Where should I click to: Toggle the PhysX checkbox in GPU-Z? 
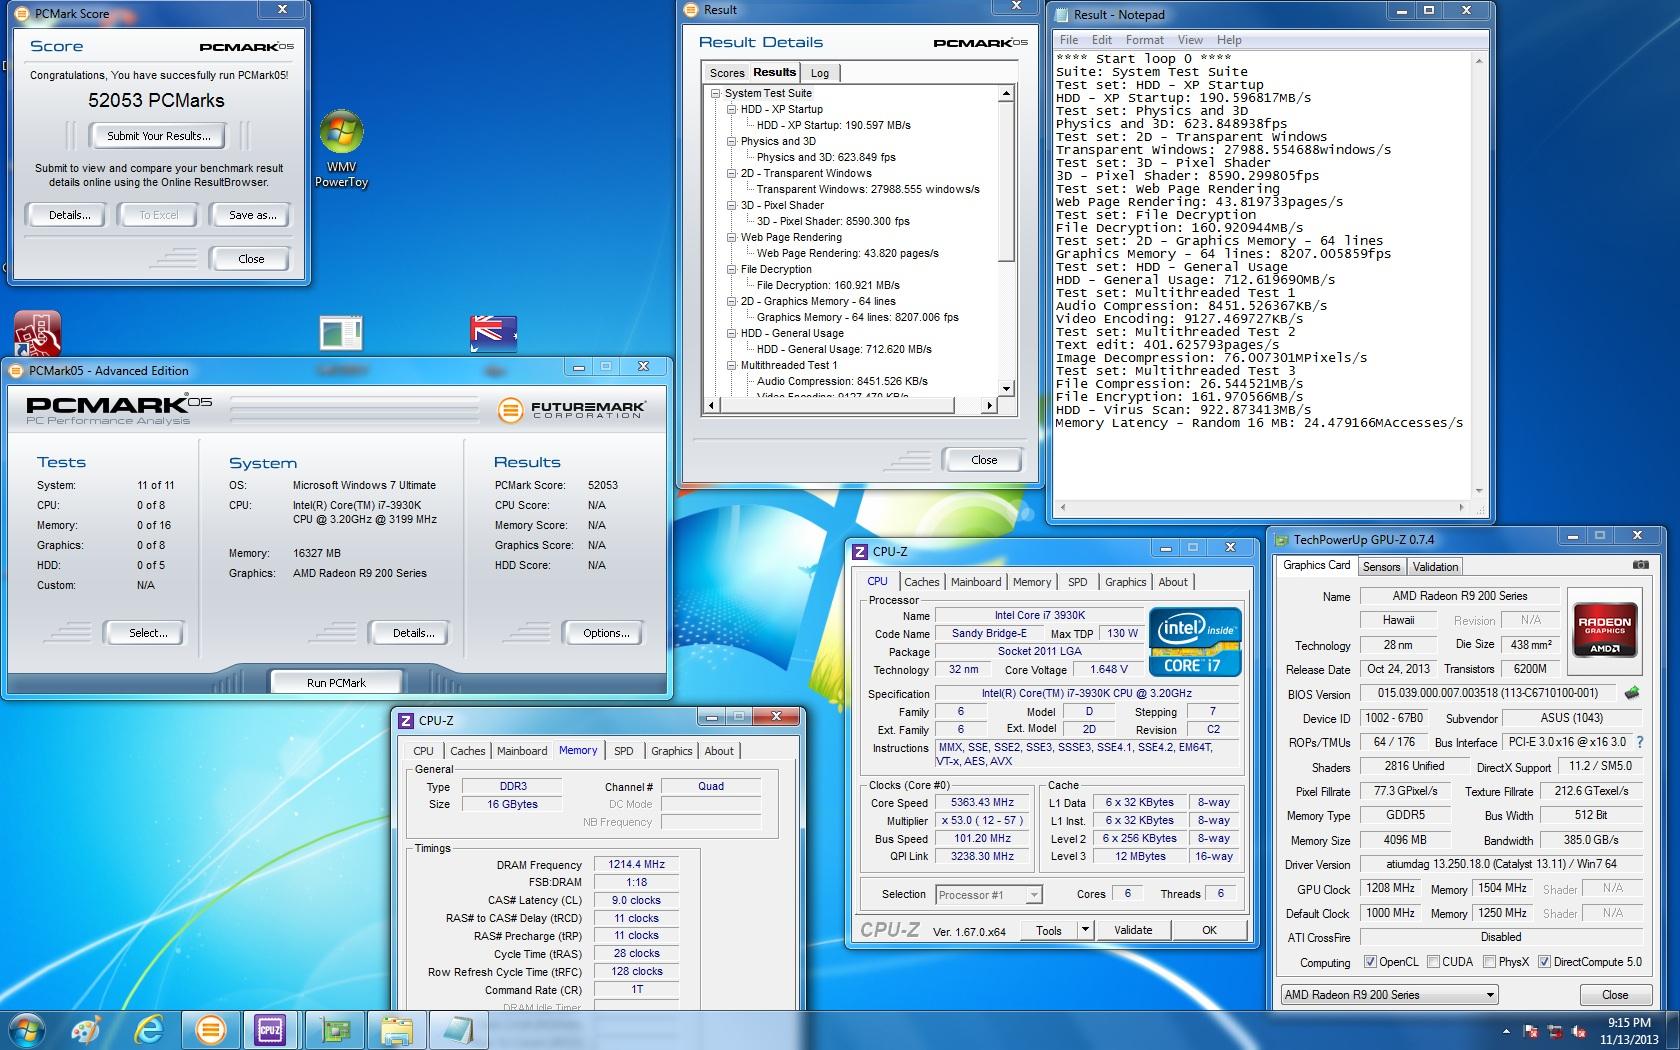pos(1489,962)
